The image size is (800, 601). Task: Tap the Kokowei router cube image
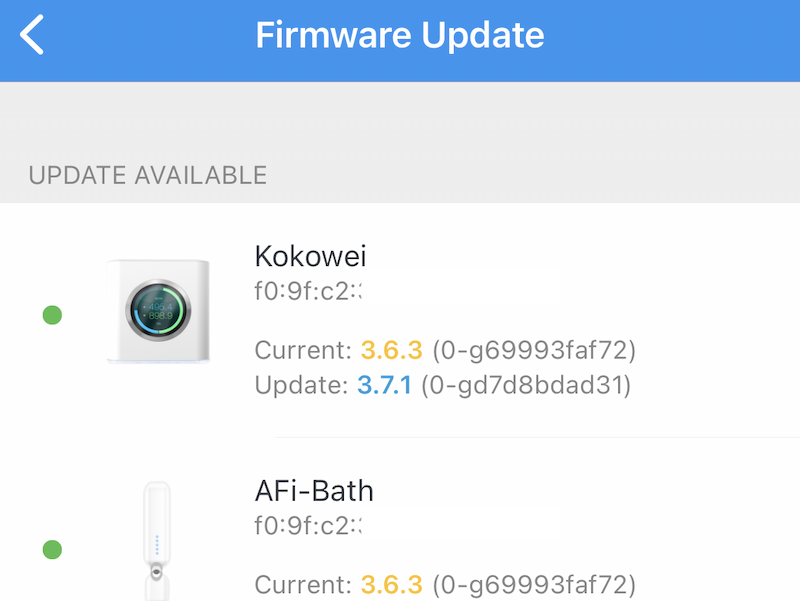point(160,311)
